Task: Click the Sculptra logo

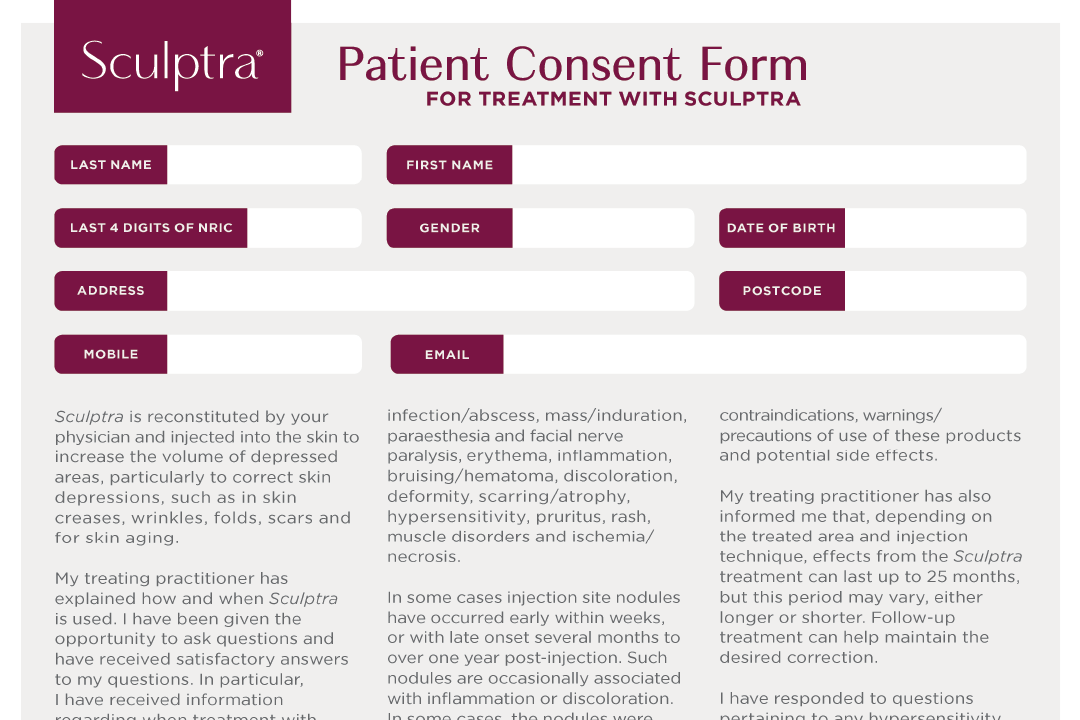Action: click(x=172, y=62)
